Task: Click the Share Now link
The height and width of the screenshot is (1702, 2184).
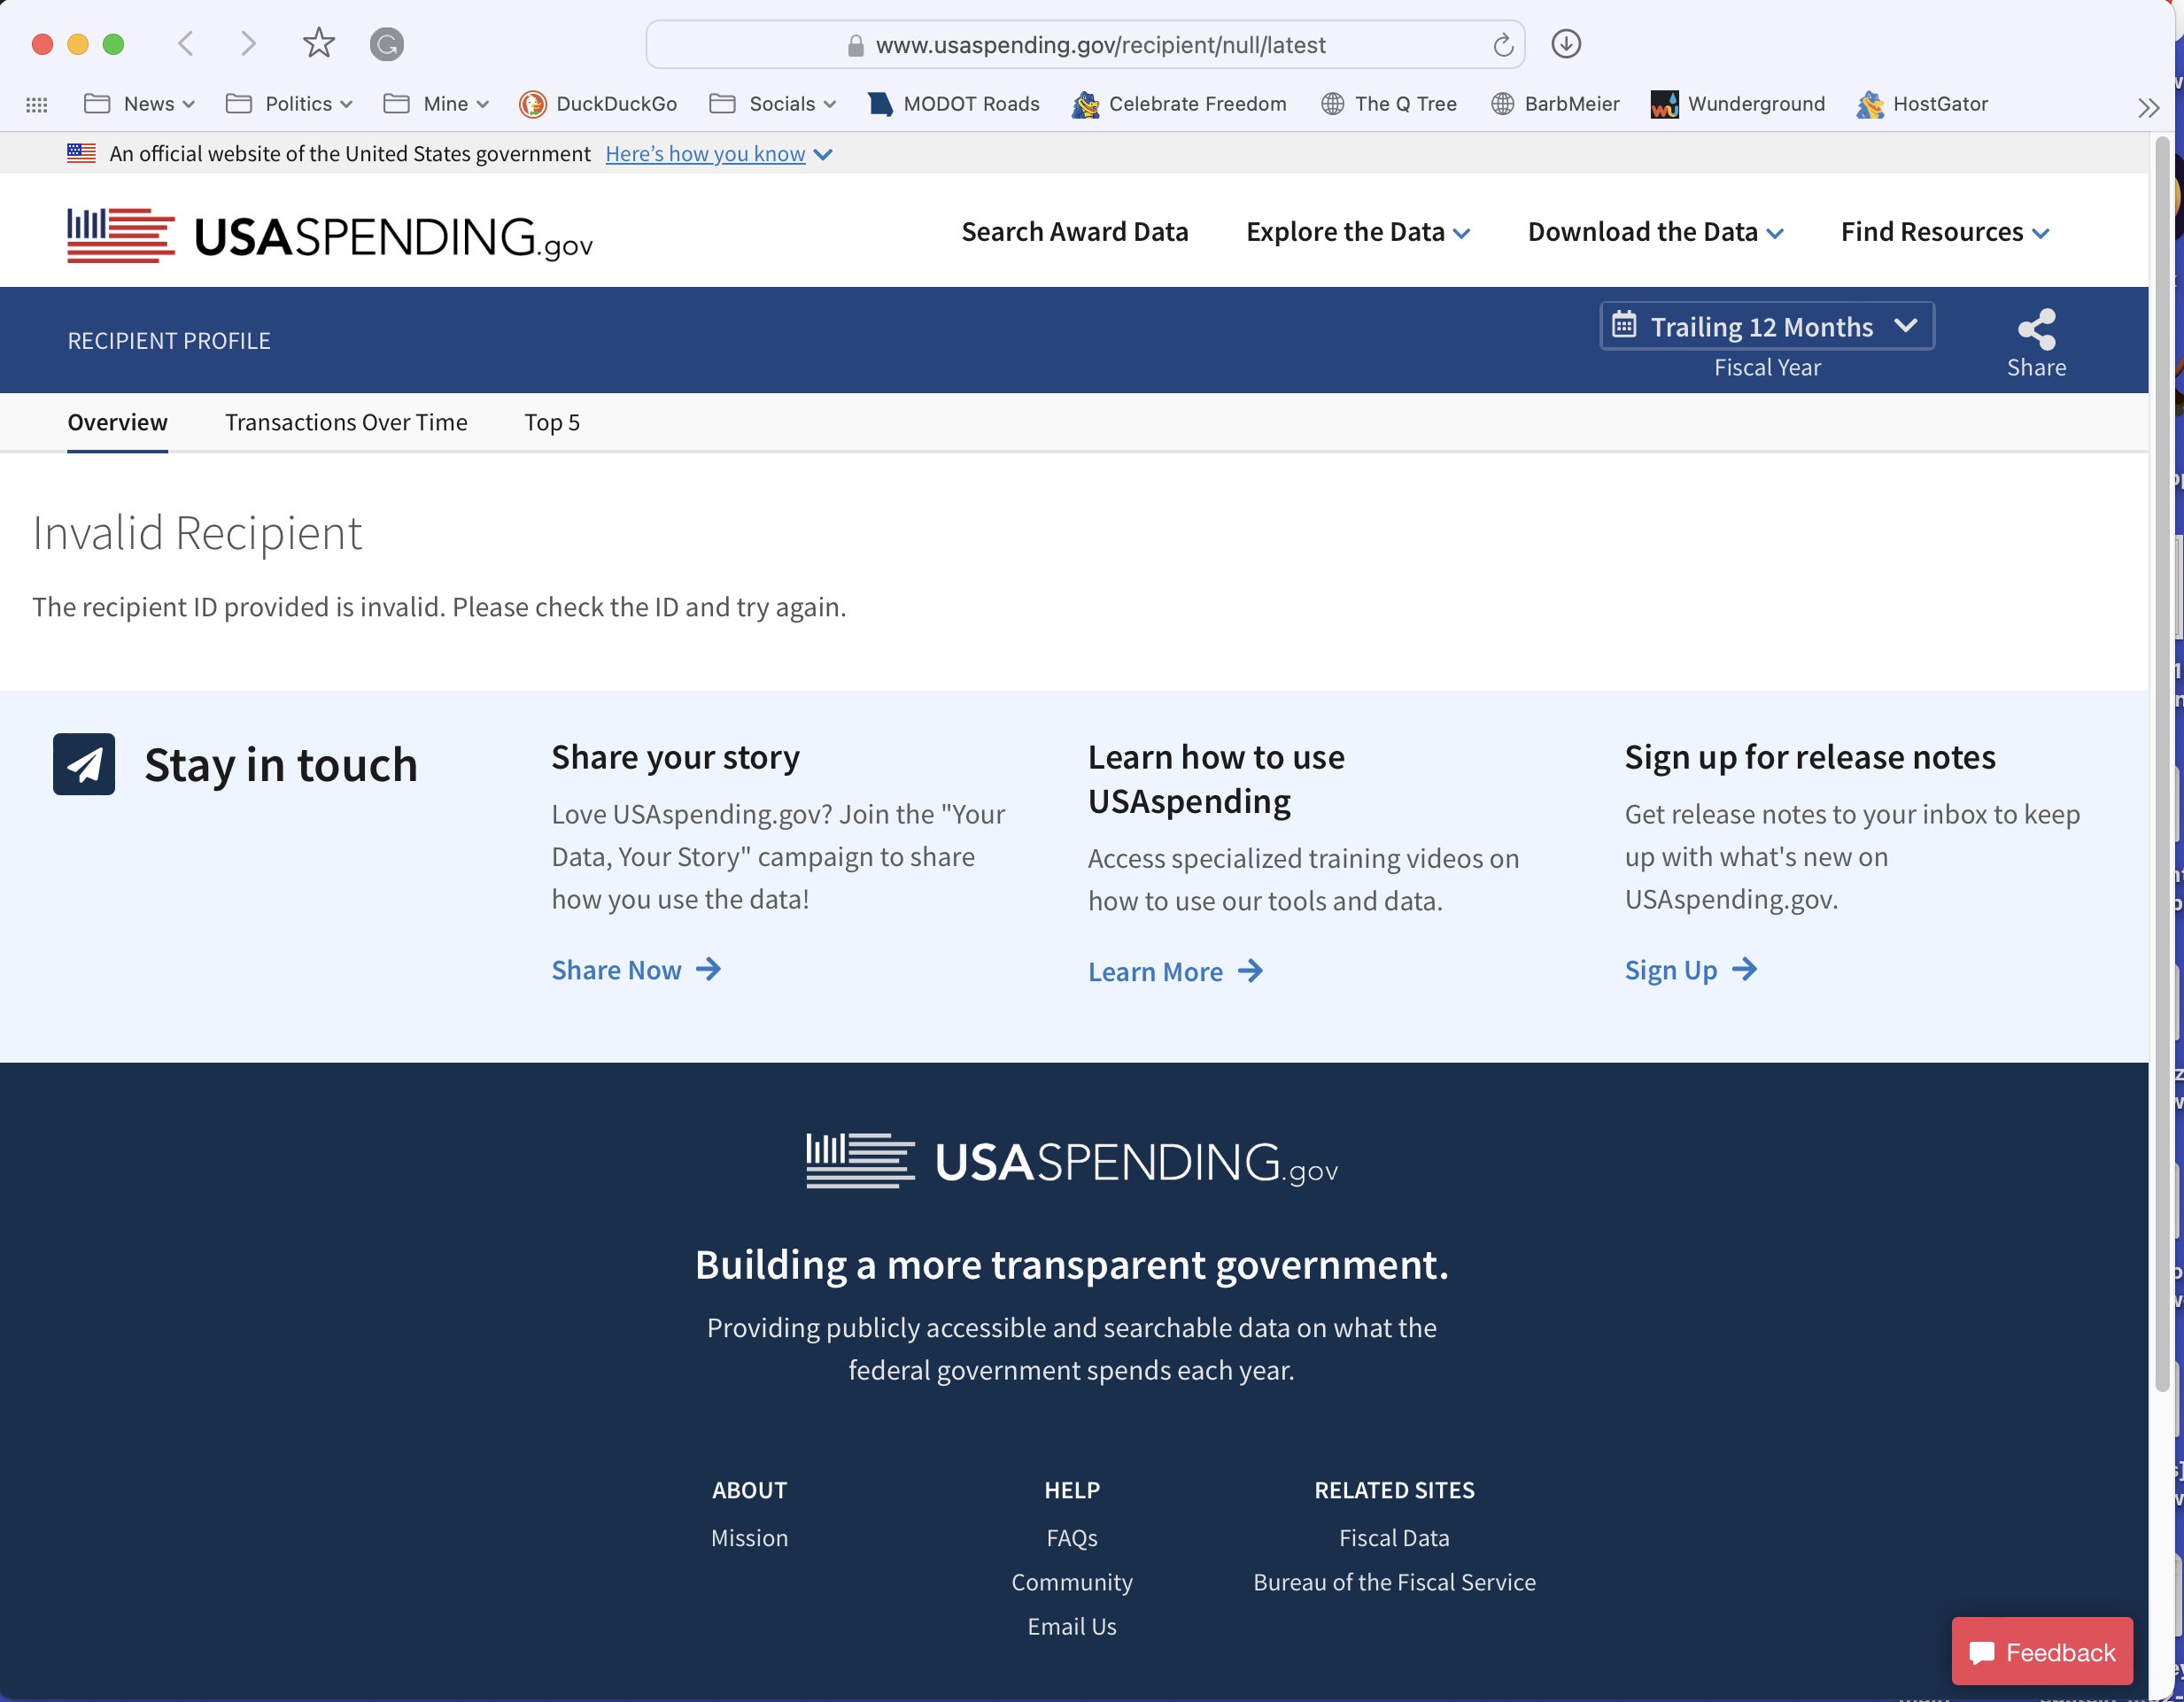Action: pyautogui.click(x=636, y=970)
